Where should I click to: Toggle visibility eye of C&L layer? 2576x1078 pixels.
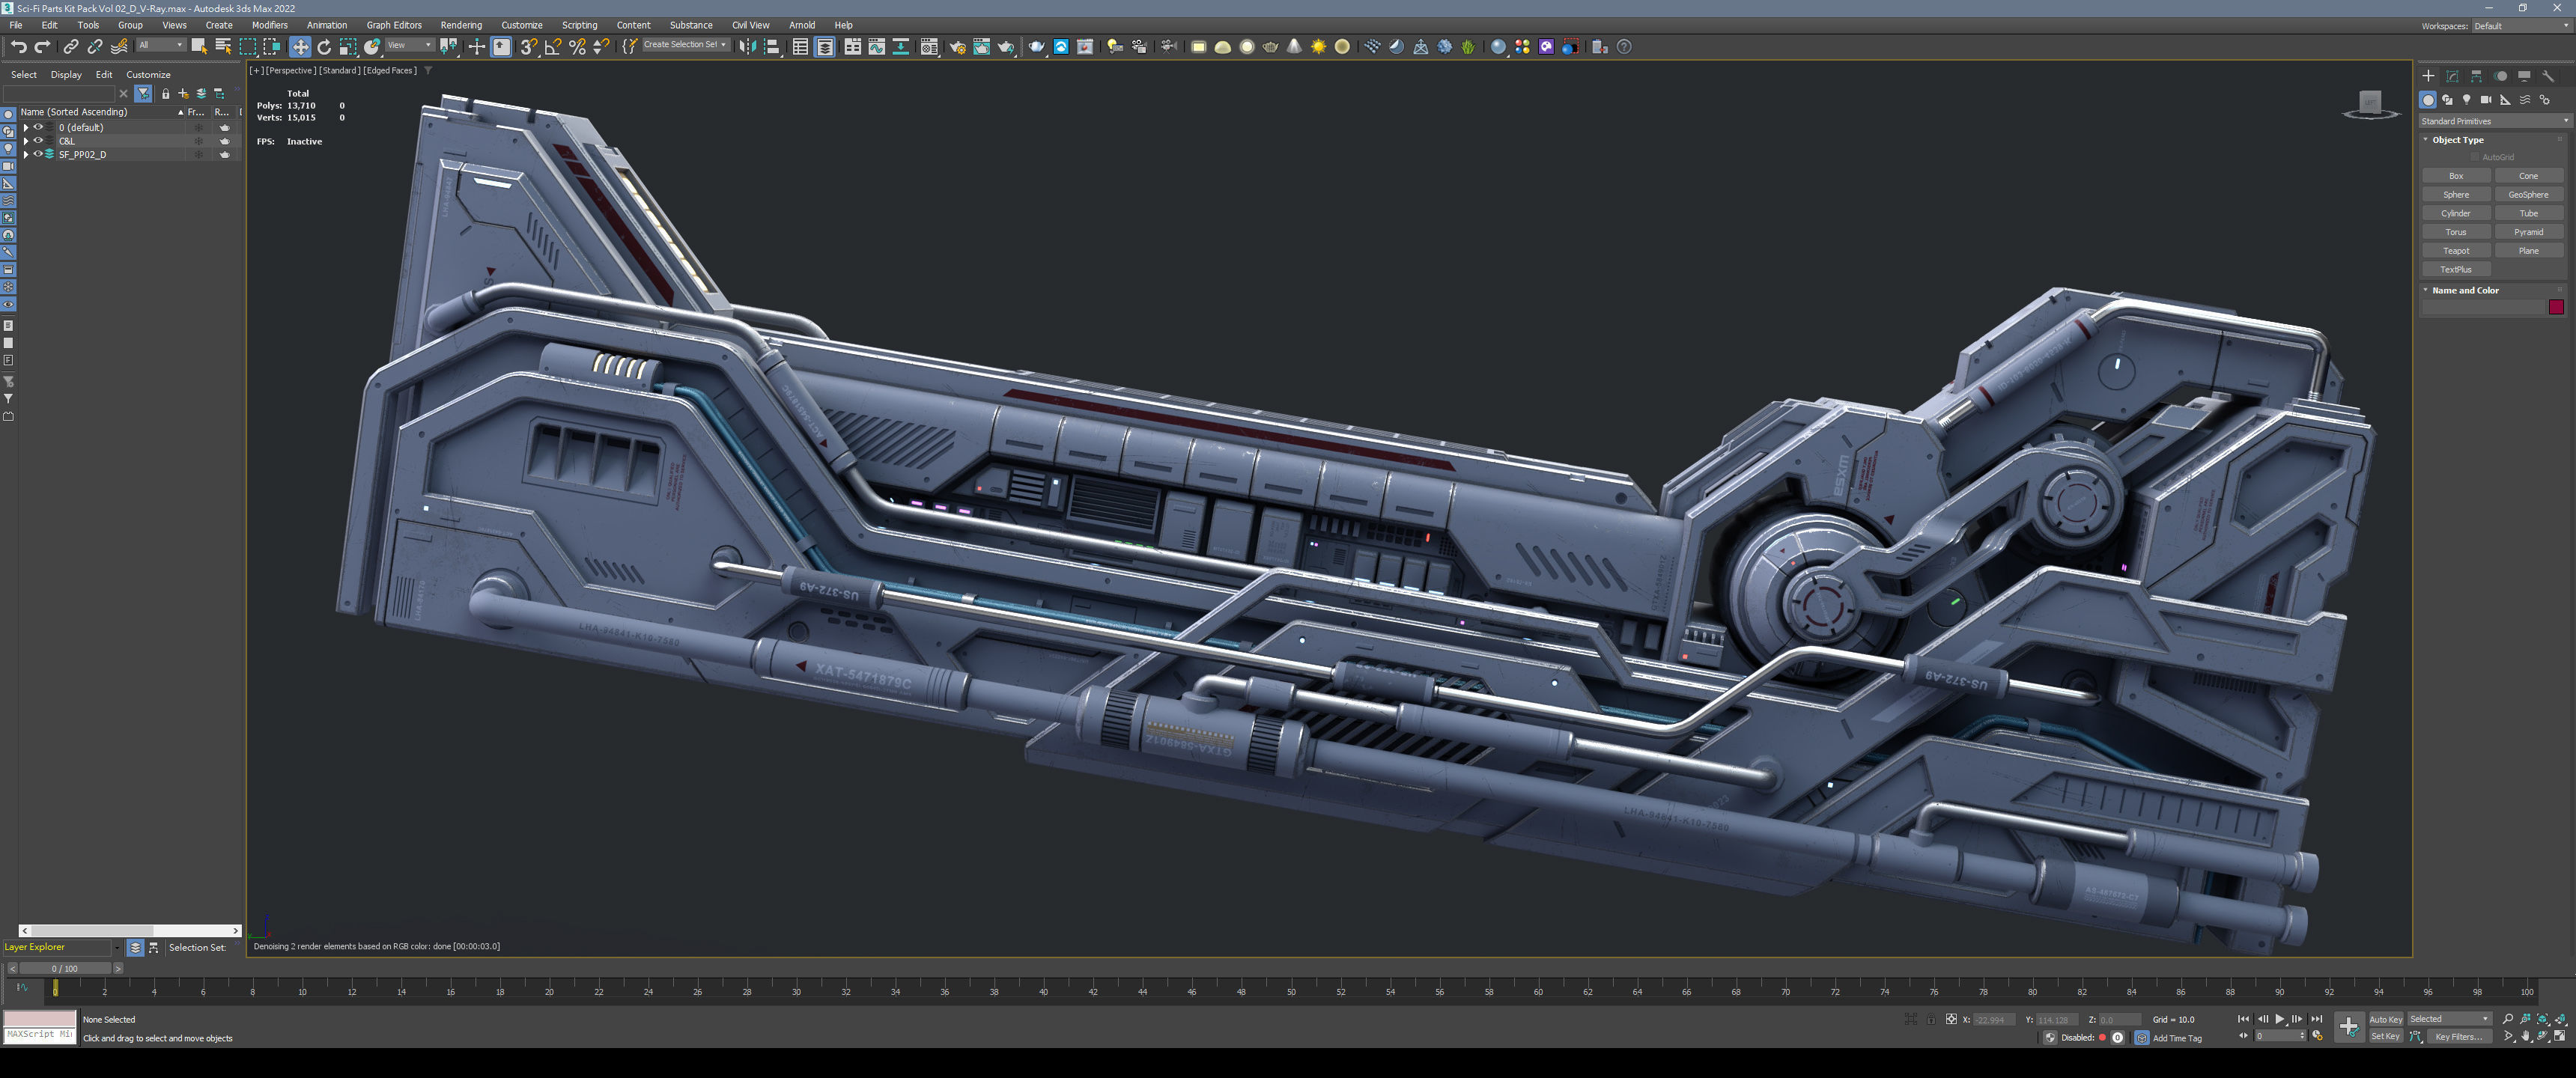point(38,141)
